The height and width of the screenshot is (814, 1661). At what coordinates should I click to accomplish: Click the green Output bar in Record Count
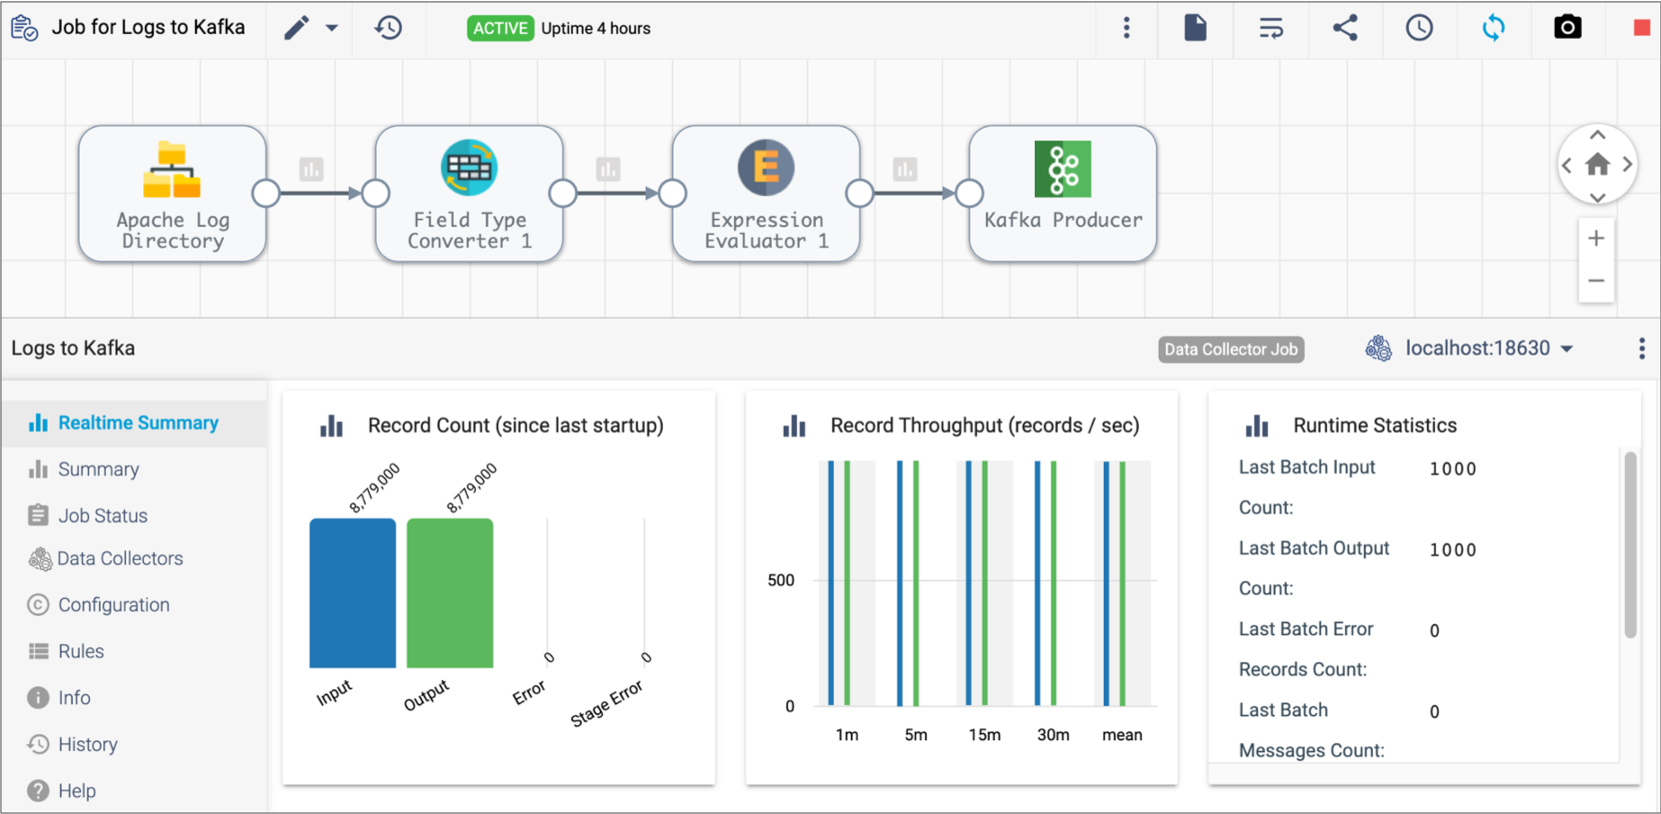tap(449, 593)
